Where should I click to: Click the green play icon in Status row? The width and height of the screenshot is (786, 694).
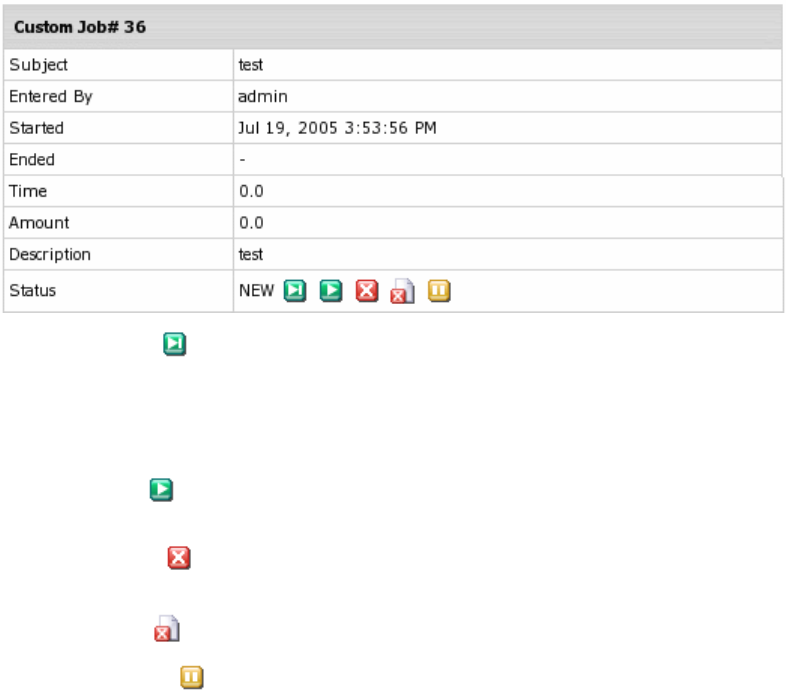[x=331, y=291]
